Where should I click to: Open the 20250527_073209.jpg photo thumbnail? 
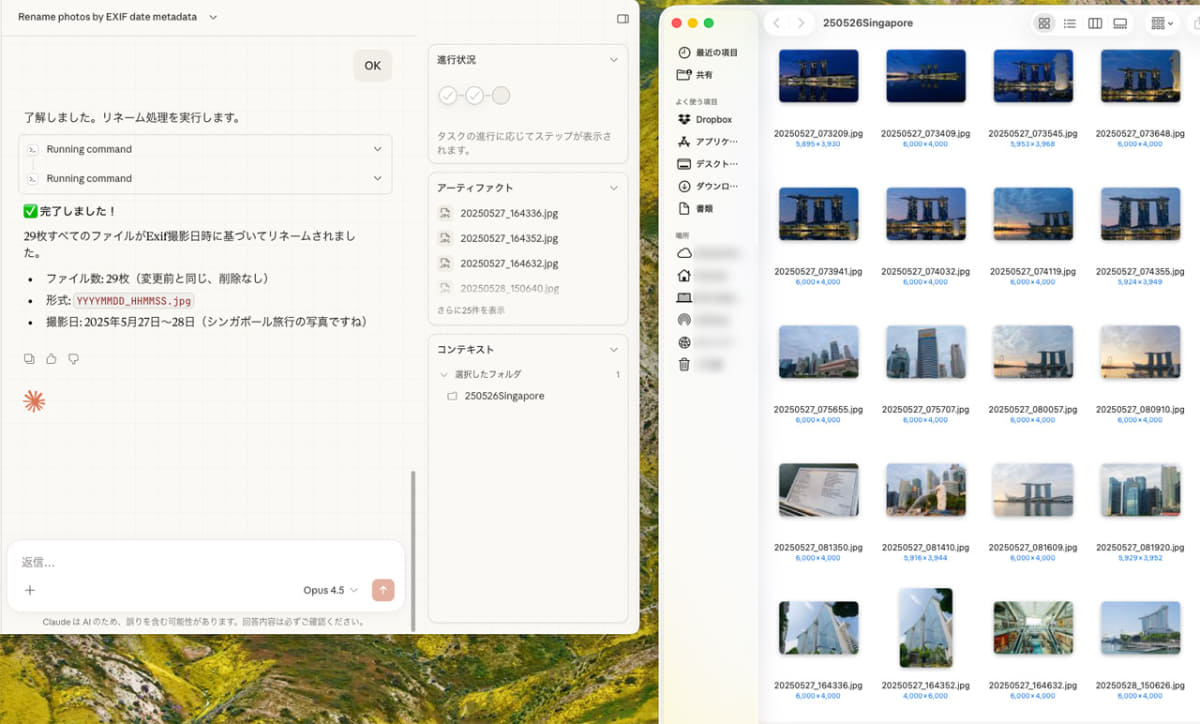coord(818,75)
